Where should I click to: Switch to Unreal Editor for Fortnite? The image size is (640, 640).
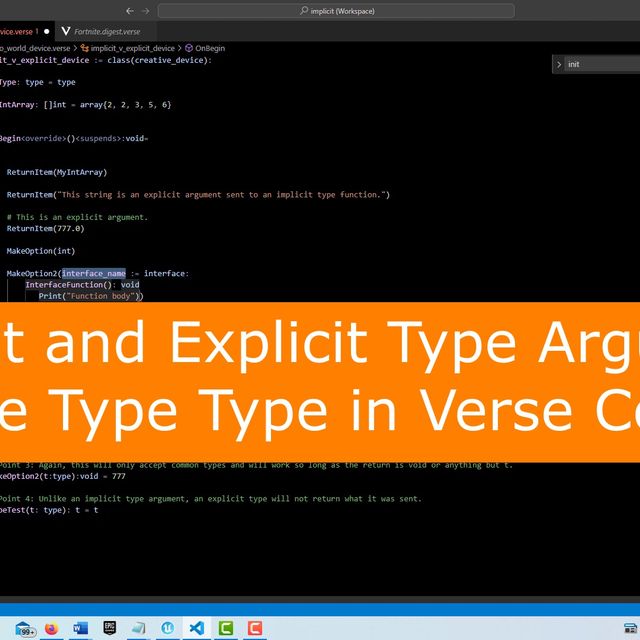click(167, 628)
